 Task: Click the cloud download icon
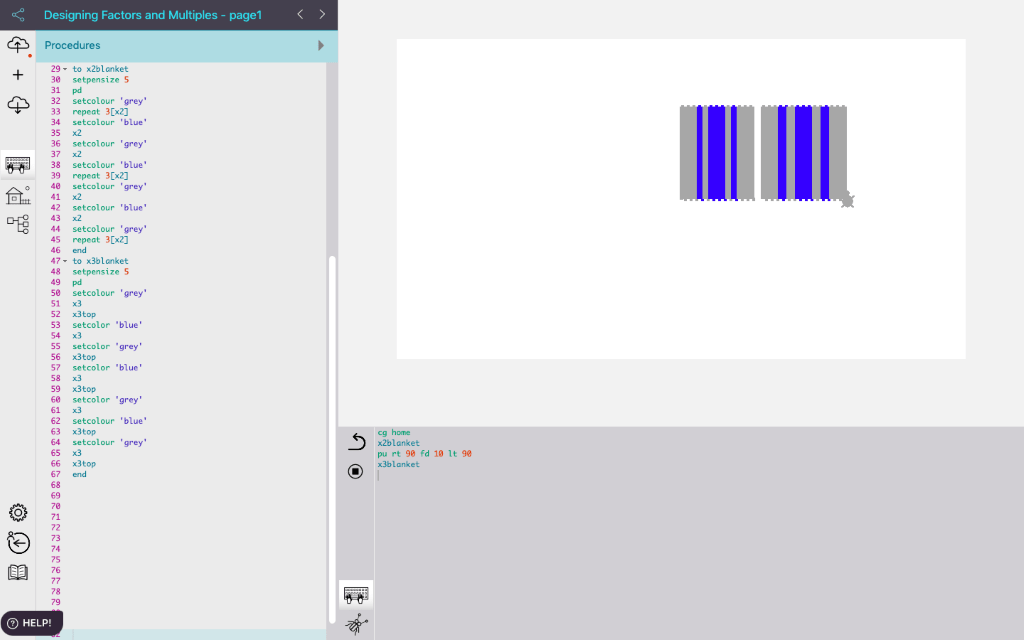coord(18,104)
